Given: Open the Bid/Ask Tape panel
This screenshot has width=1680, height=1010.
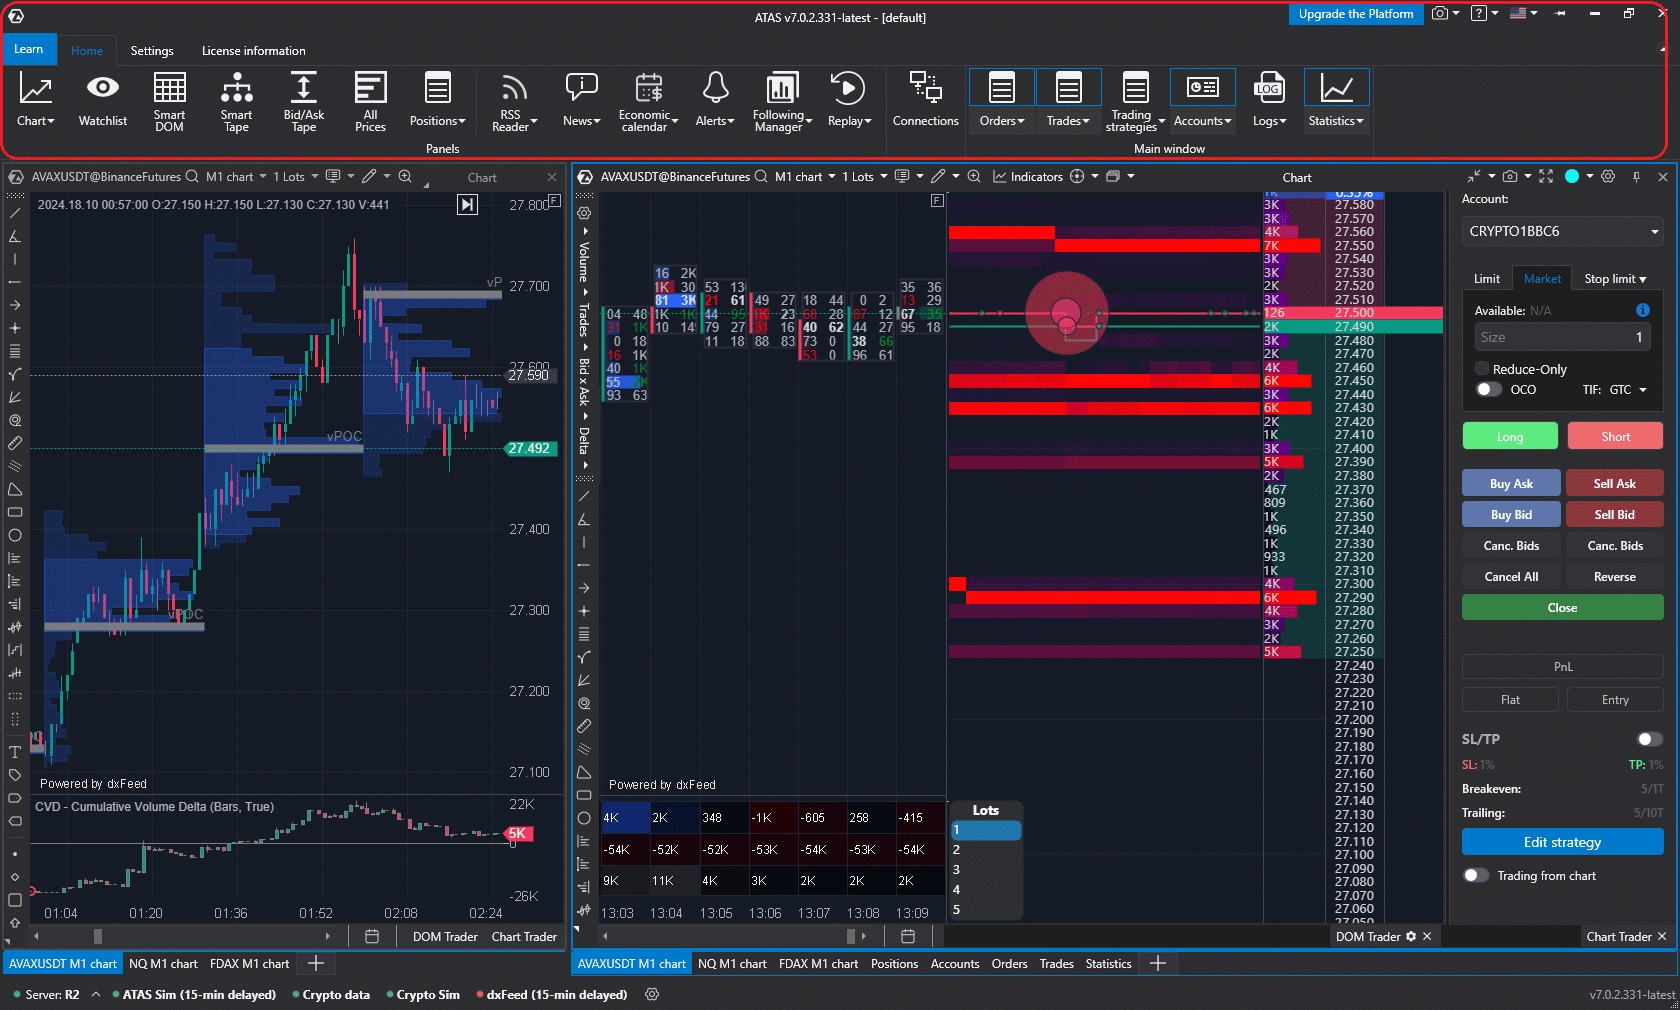Looking at the screenshot, I should 303,101.
